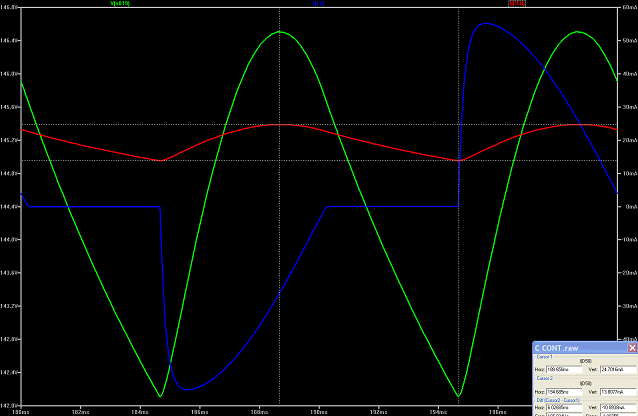Select the blue trace label at top
Viewport: 638px width, 416px height.
click(x=318, y=4)
